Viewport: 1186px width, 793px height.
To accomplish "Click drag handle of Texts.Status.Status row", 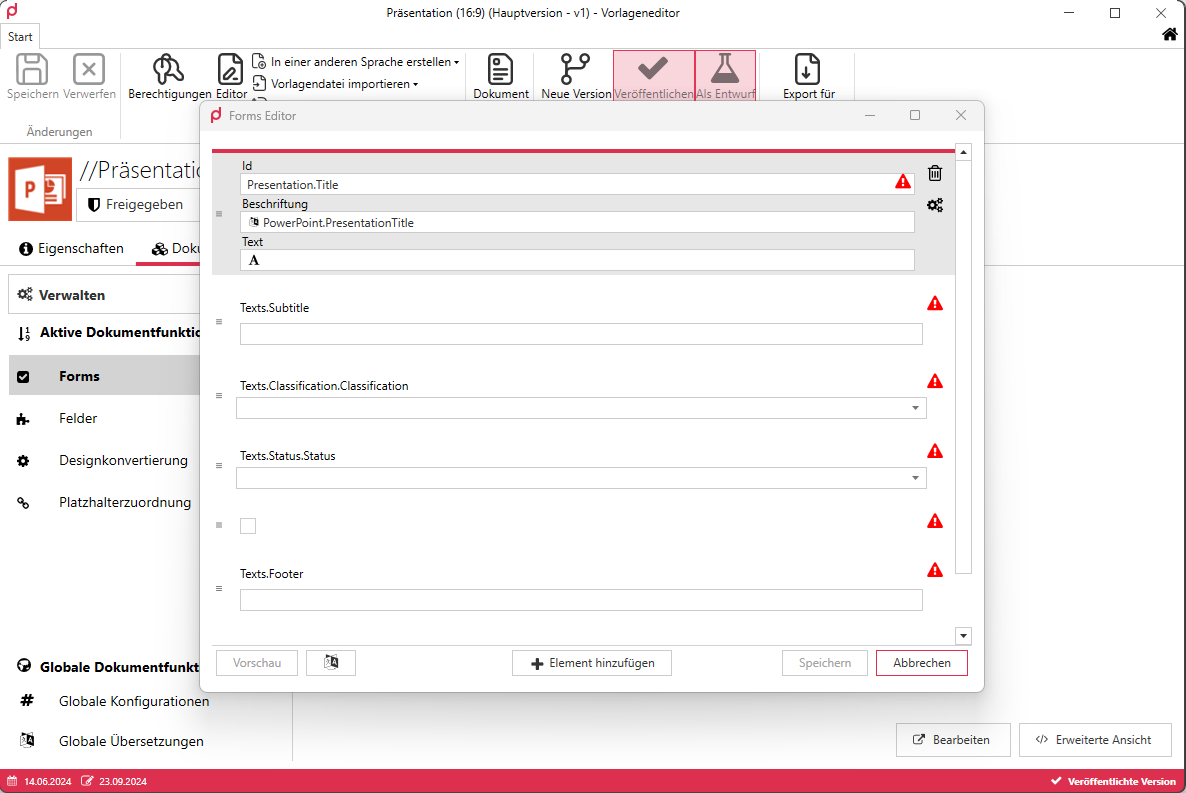I will pos(219,465).
